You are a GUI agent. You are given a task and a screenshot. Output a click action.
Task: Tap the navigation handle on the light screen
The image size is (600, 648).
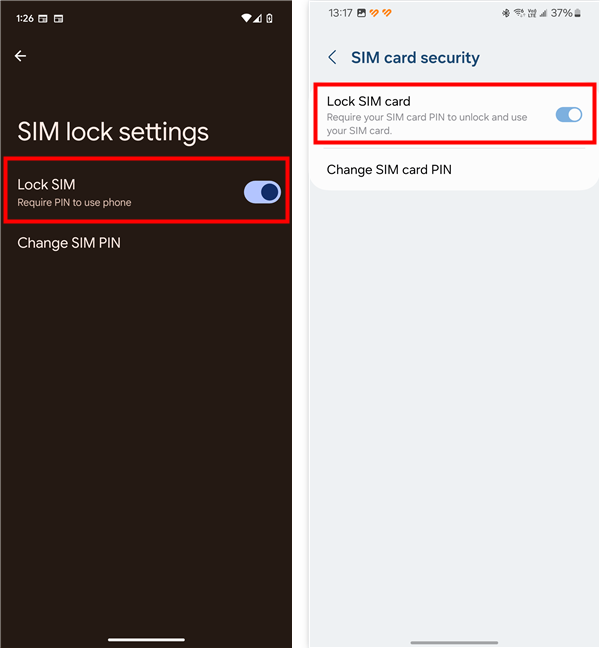pos(453,642)
